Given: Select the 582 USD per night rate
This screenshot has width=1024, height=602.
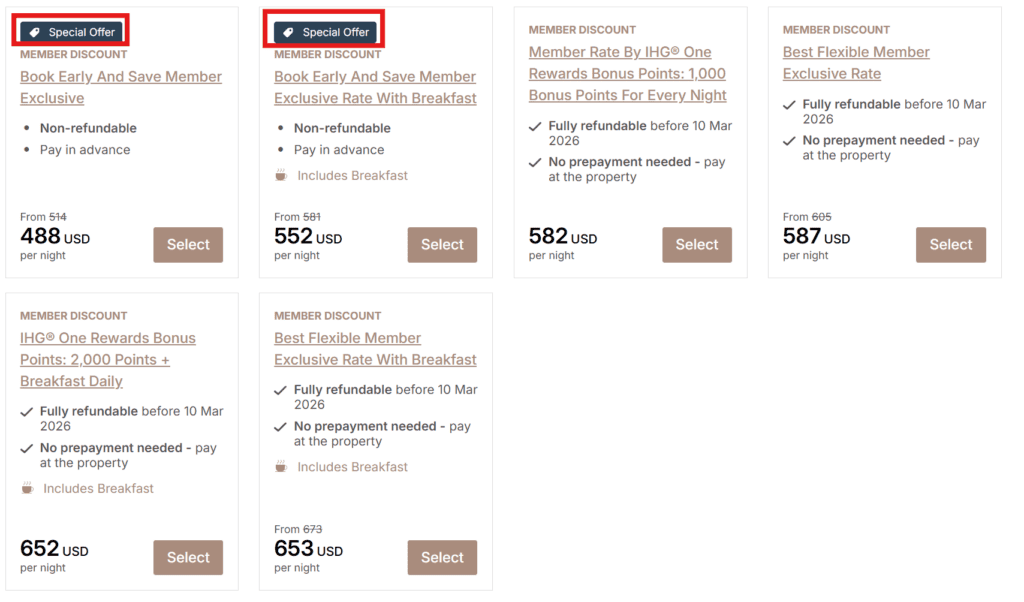Looking at the screenshot, I should click(697, 244).
